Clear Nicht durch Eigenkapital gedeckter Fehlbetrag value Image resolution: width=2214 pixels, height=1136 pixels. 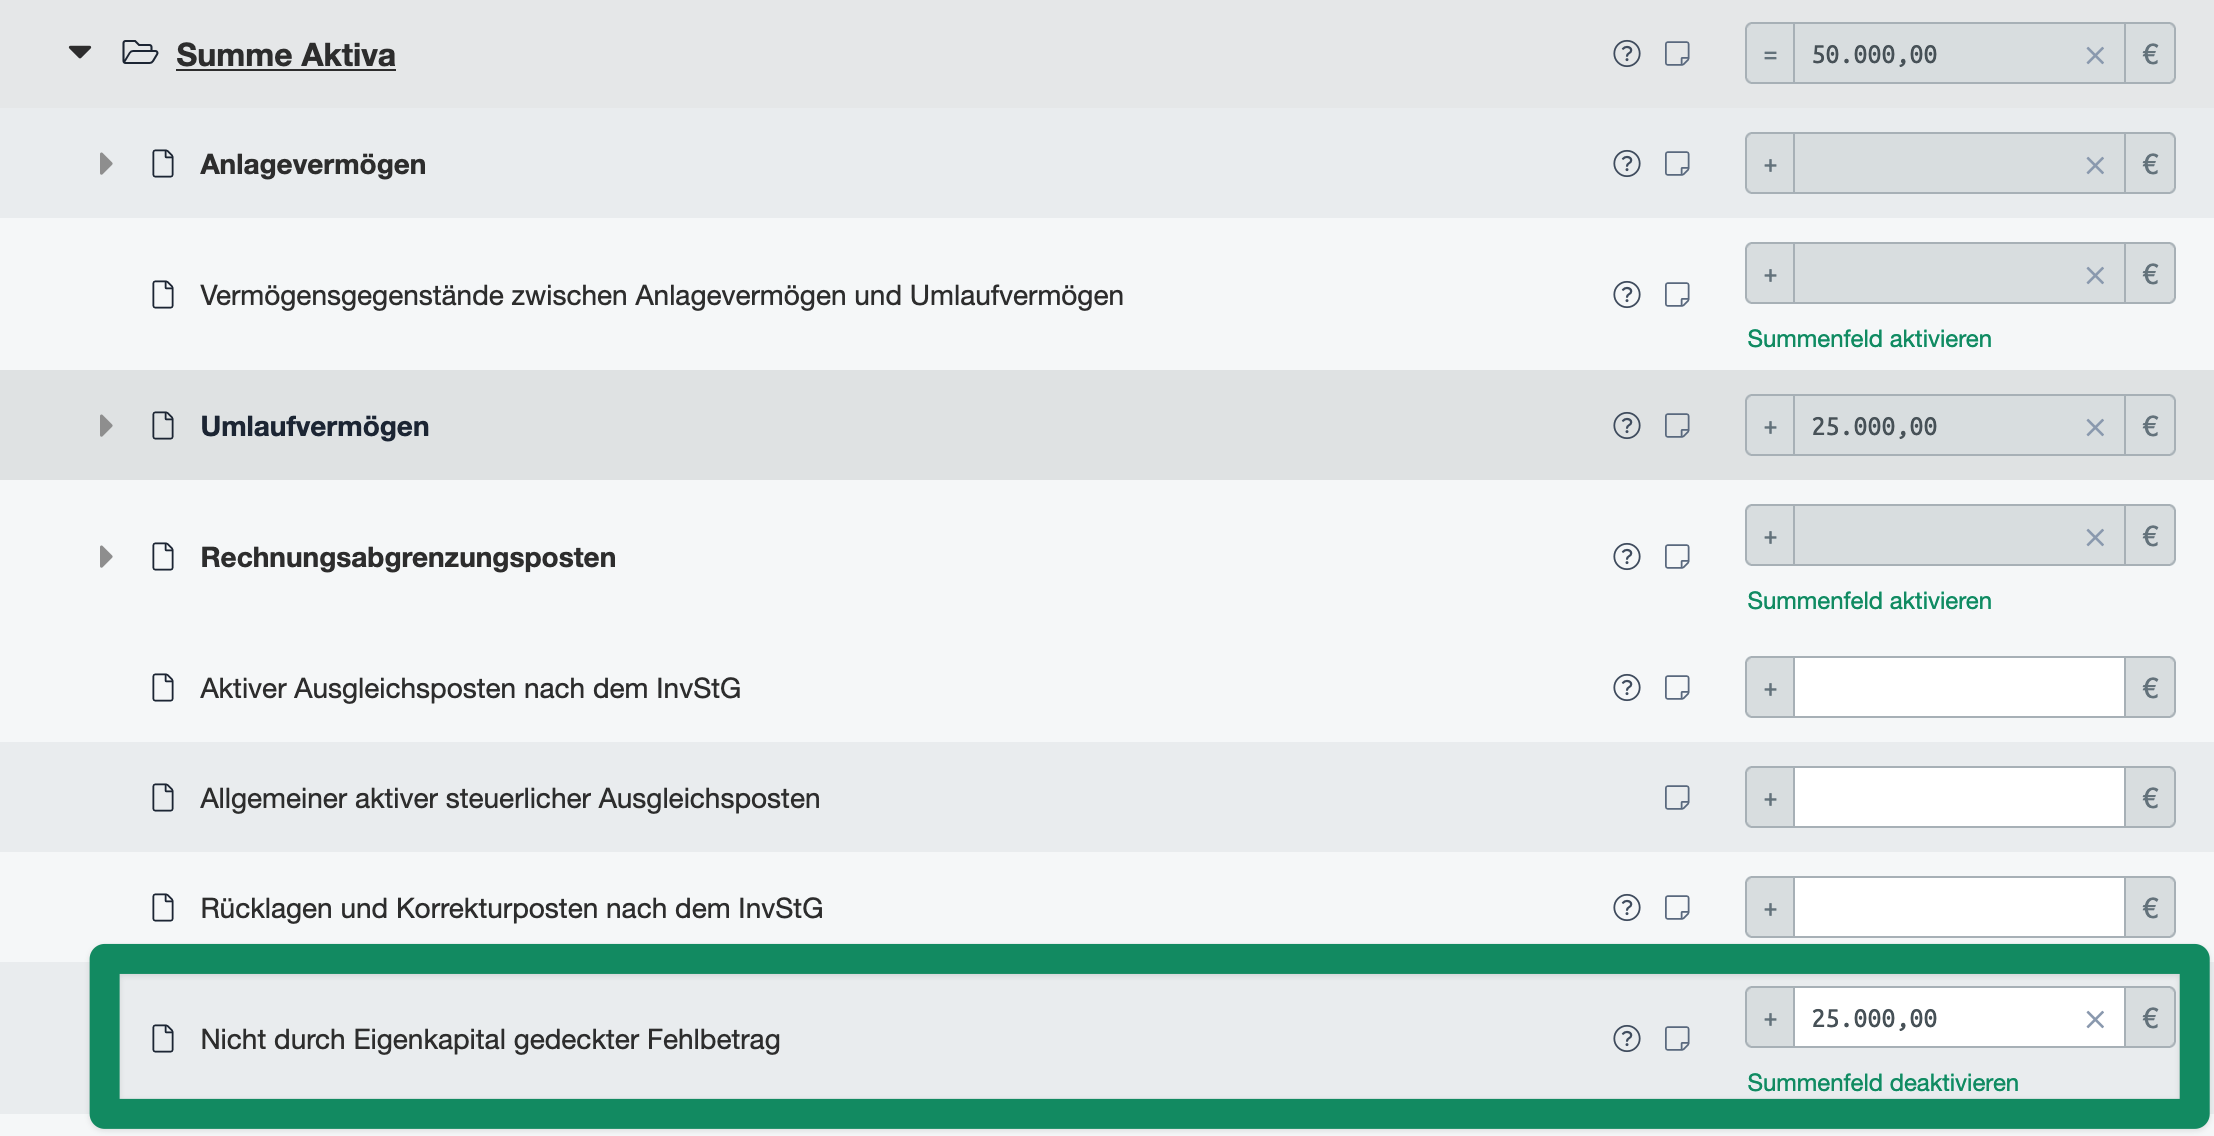pyautogui.click(x=2095, y=1020)
